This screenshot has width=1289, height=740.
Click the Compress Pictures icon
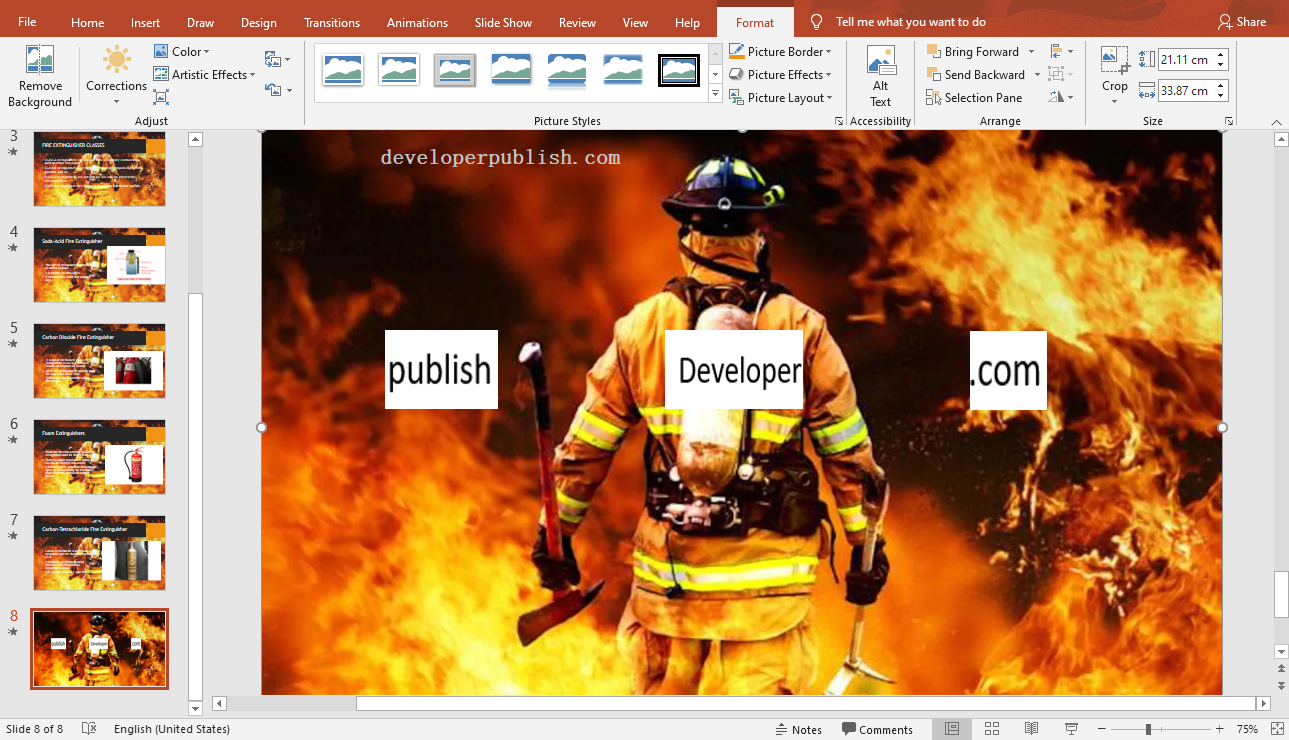point(161,97)
